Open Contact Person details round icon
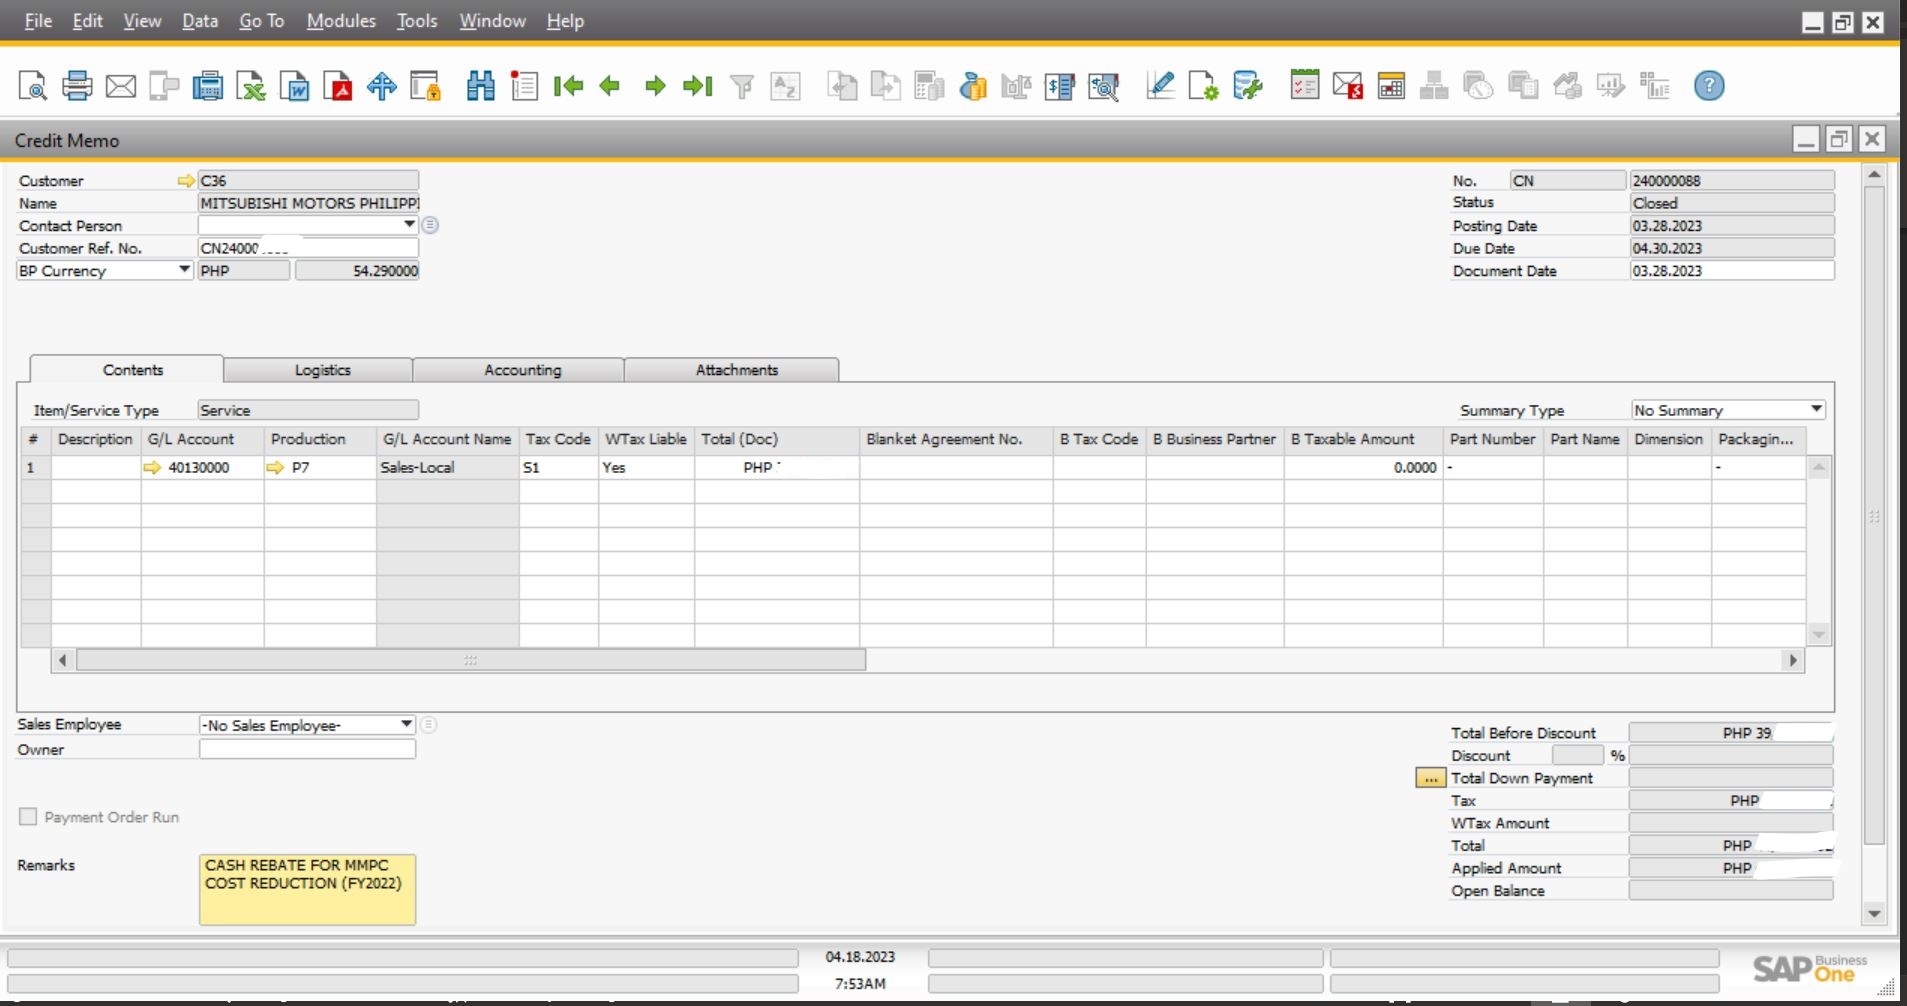The height and width of the screenshot is (1006, 1907). point(430,225)
